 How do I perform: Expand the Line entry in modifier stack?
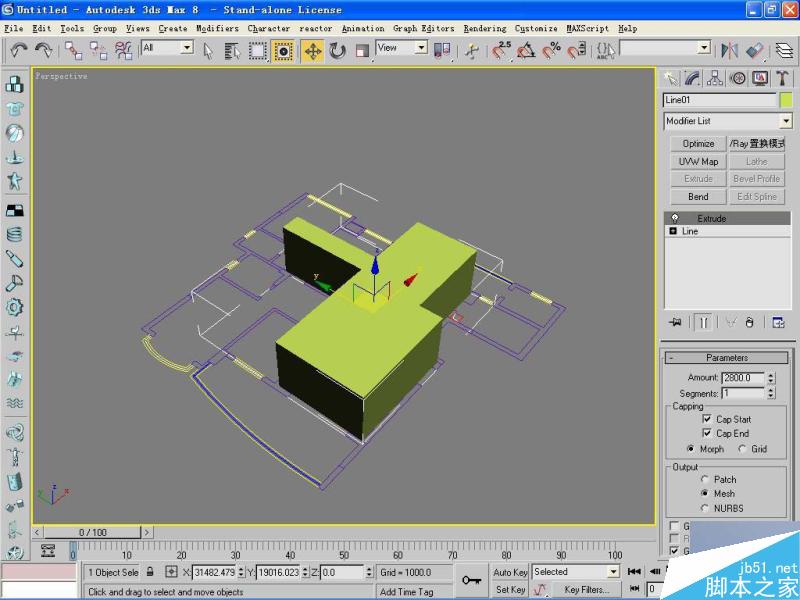coord(673,231)
